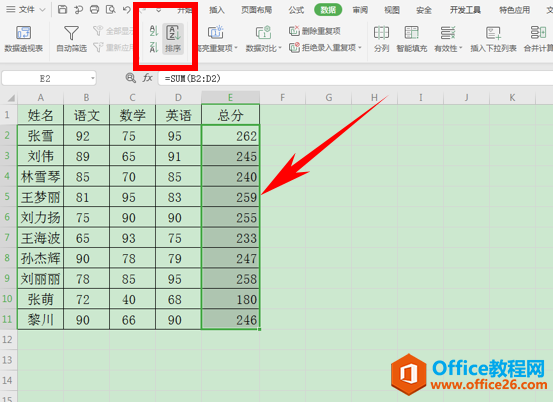Click the name cell 王梦丽
Viewport: 554px width, 402px height.
pyautogui.click(x=41, y=197)
